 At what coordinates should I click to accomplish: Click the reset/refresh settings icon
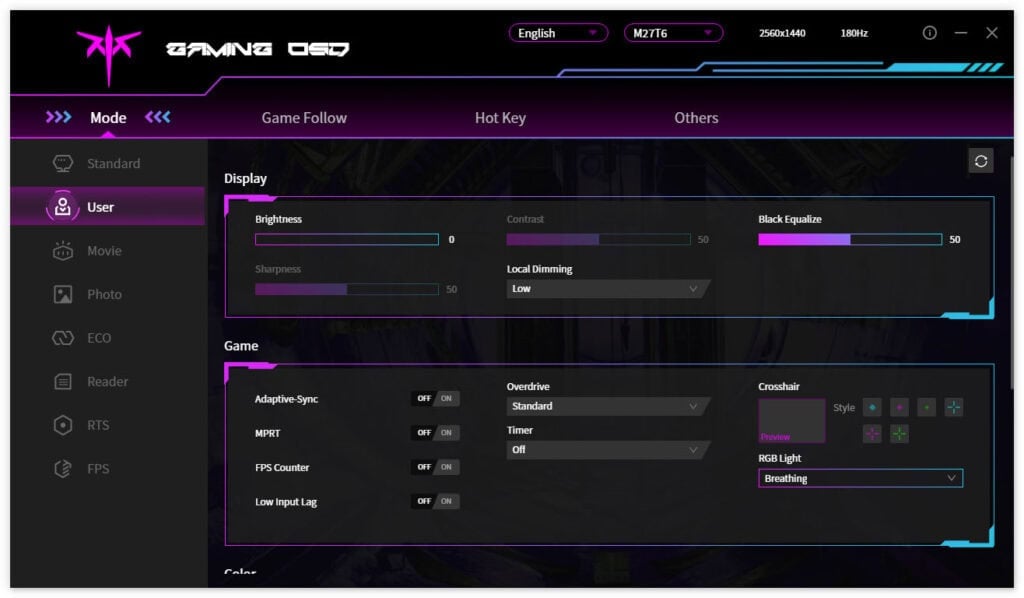coord(980,161)
